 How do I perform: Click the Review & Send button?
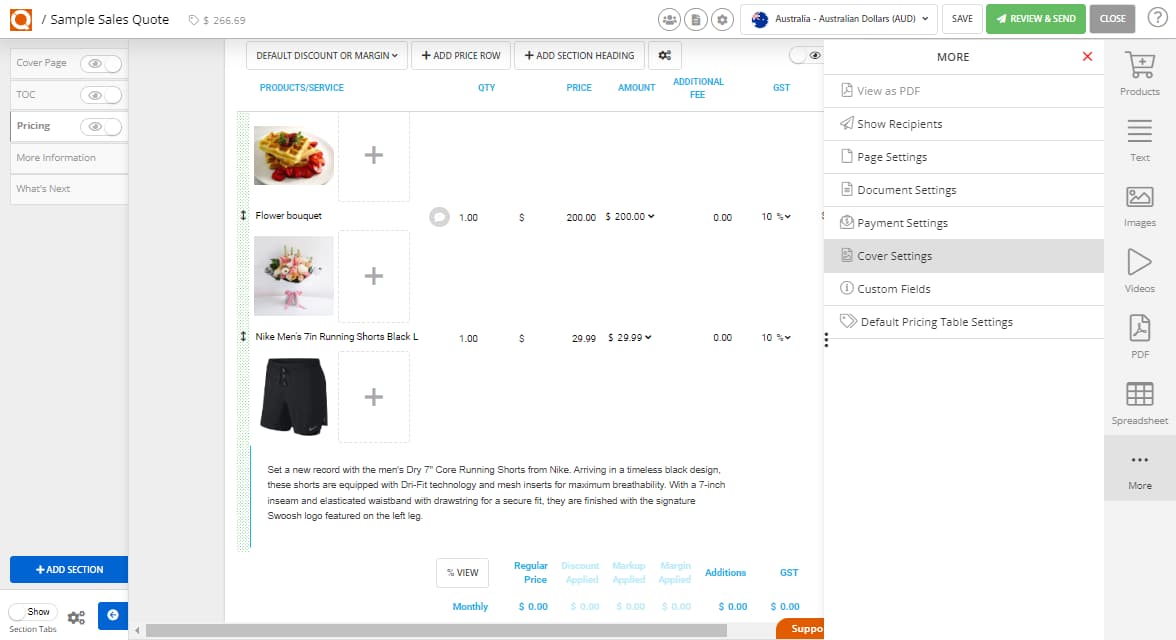1035,18
